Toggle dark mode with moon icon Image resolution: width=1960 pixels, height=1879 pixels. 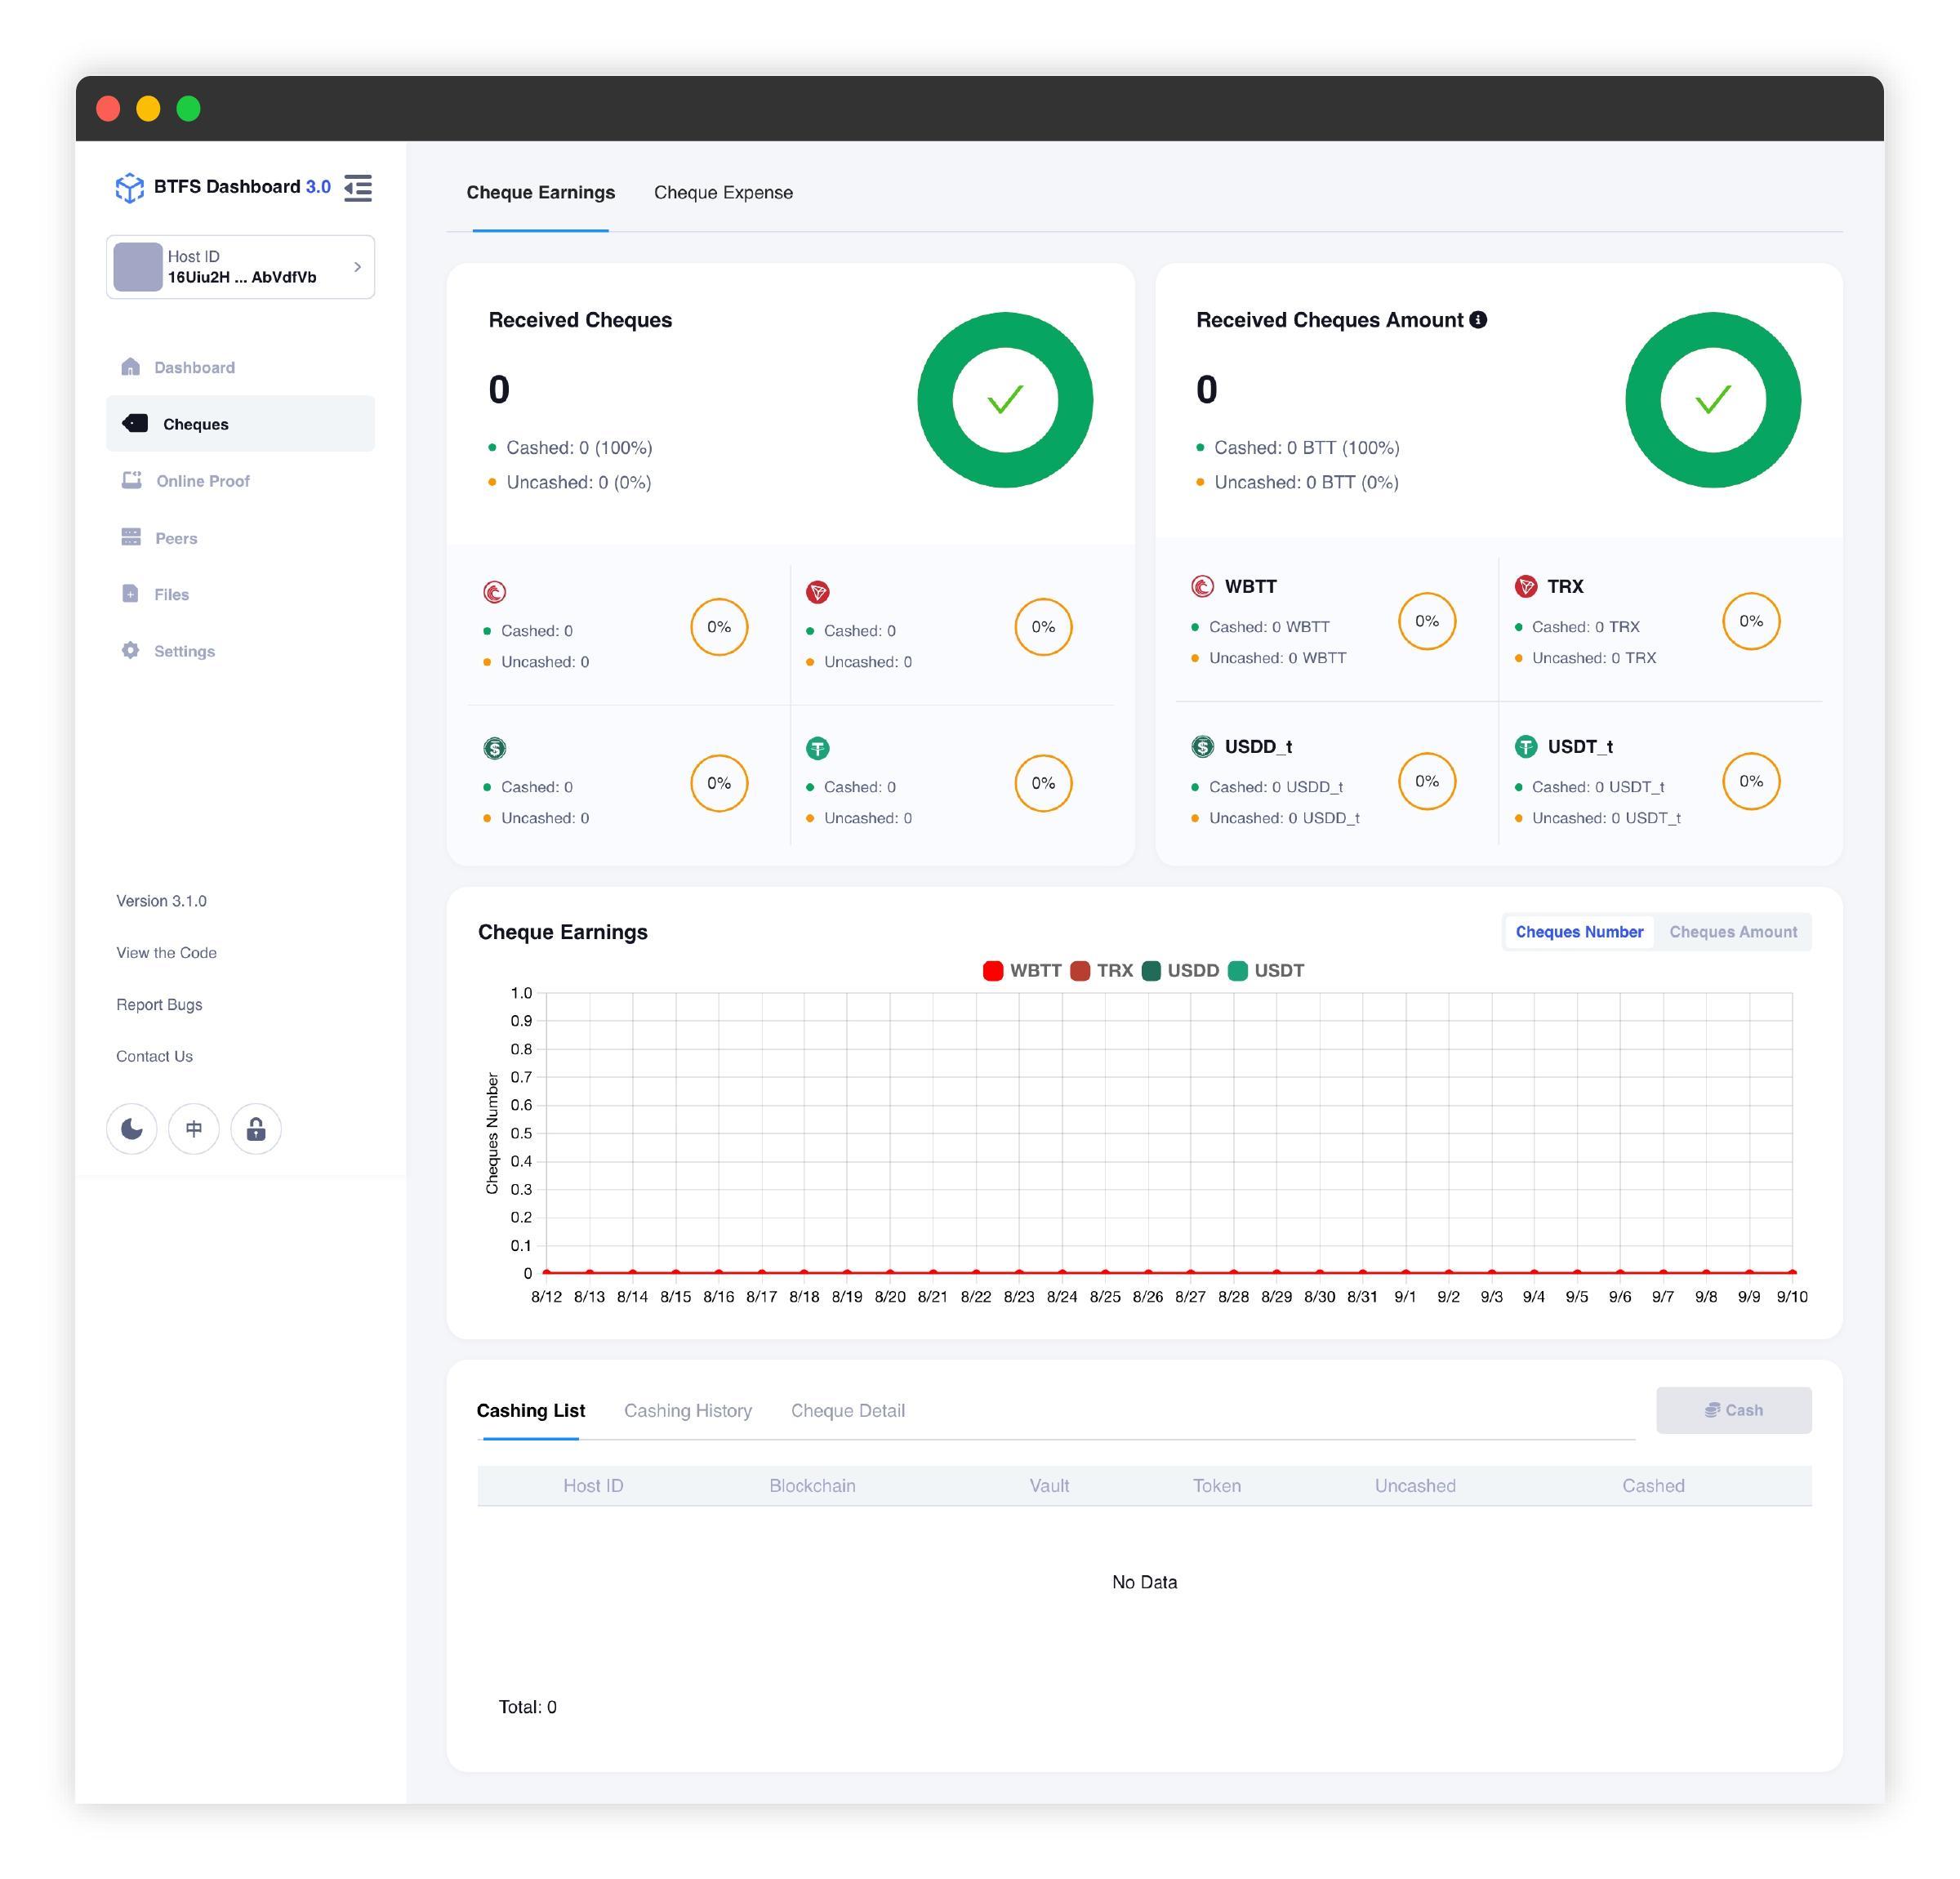coord(132,1129)
